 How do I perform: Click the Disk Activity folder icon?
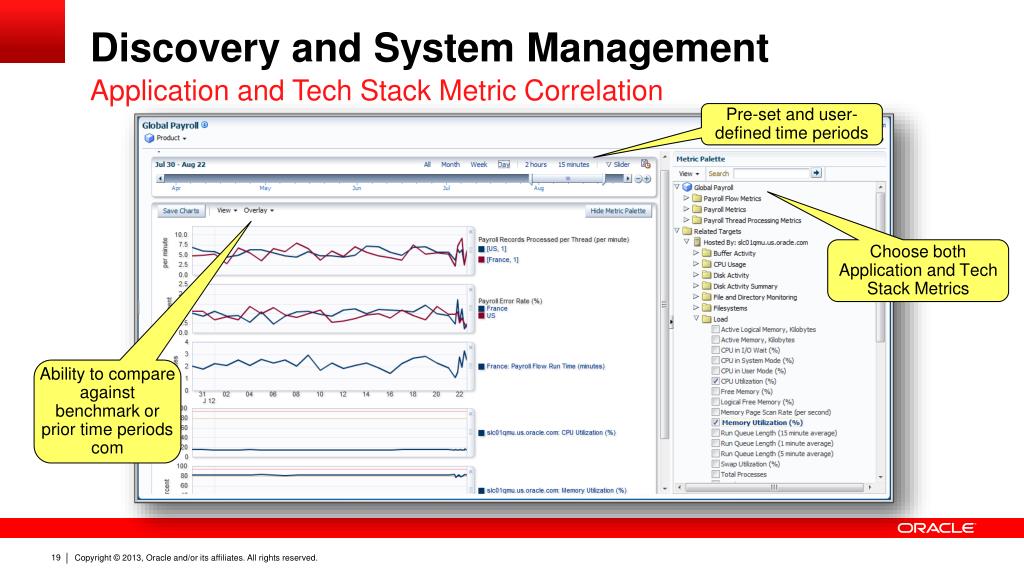(x=707, y=276)
